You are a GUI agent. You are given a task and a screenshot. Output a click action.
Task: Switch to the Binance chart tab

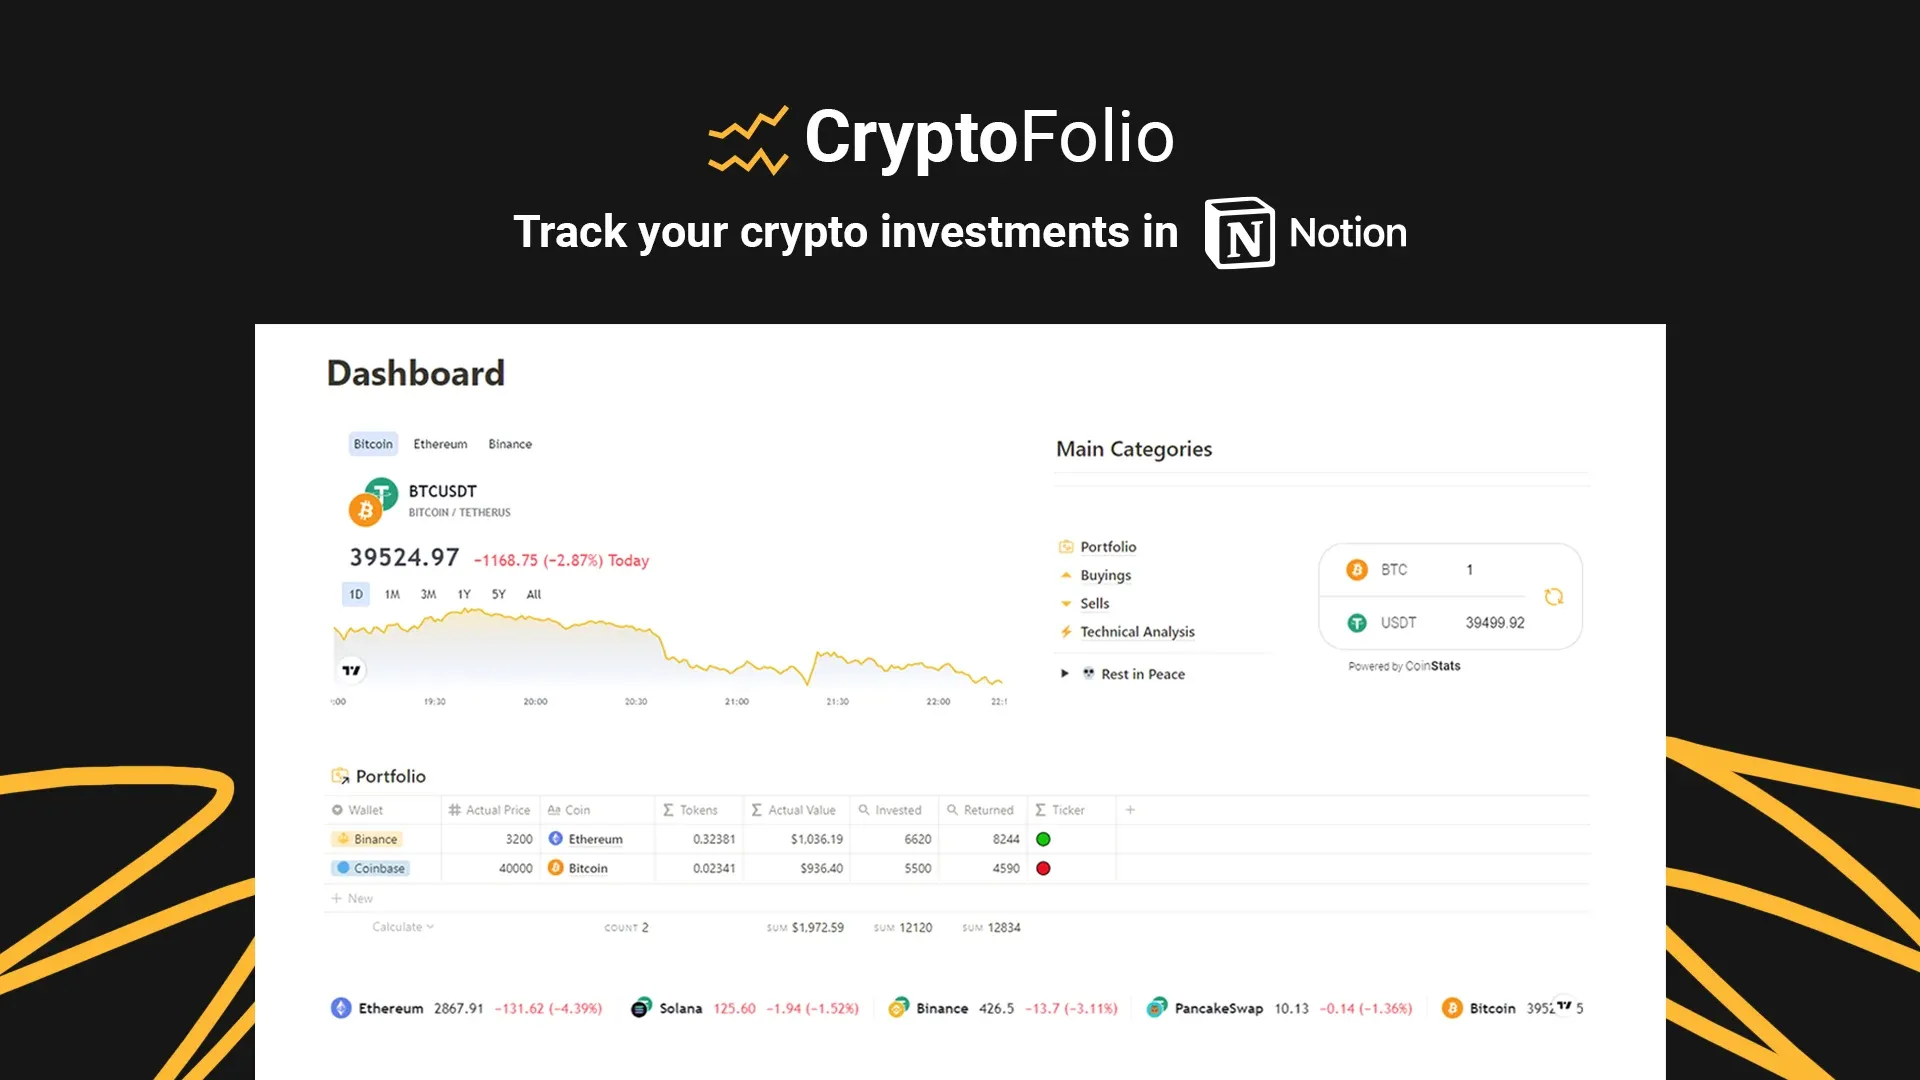pyautogui.click(x=510, y=444)
